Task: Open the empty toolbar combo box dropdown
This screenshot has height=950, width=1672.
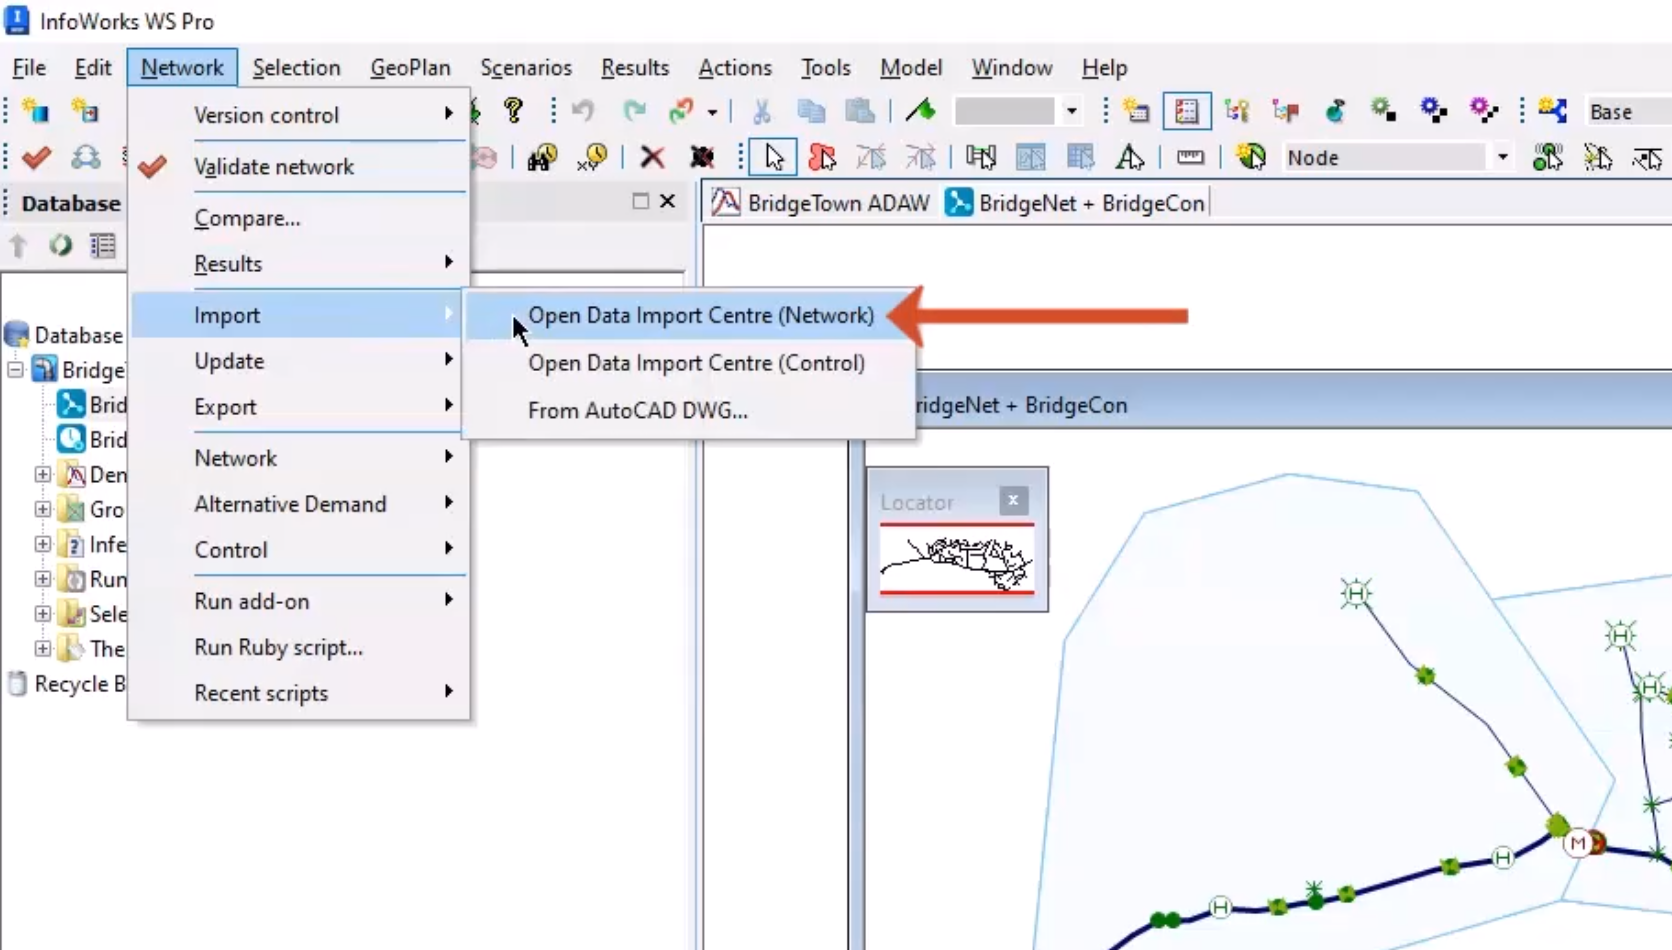Action: [1071, 111]
